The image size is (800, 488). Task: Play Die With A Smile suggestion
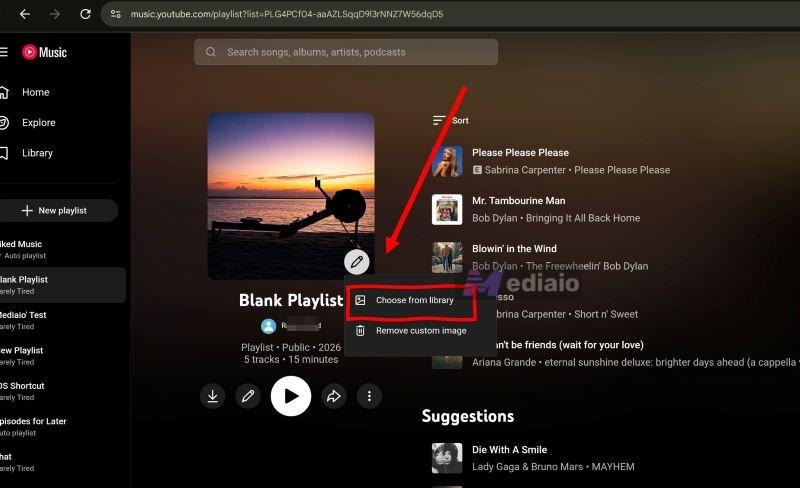pos(509,450)
